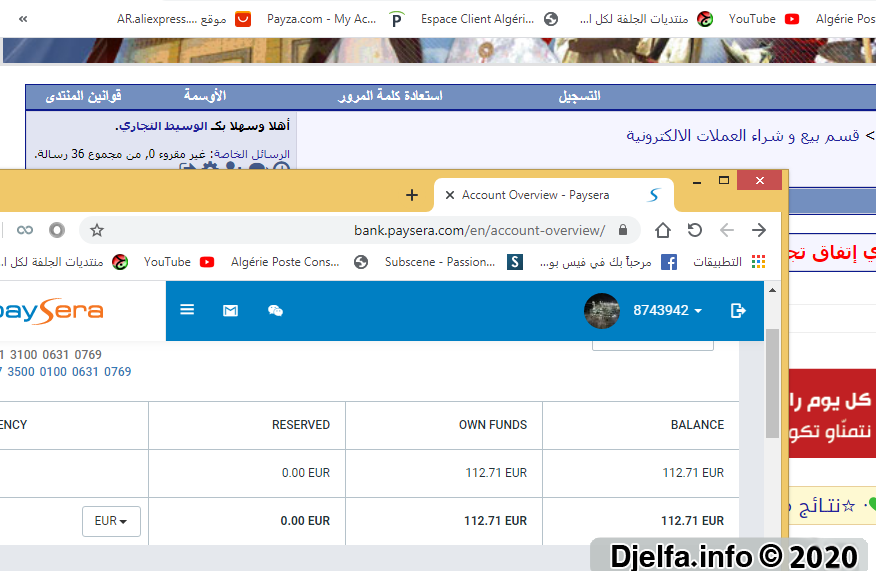The height and width of the screenshot is (571, 876).
Task: Reload the Paysera page
Action: point(694,230)
